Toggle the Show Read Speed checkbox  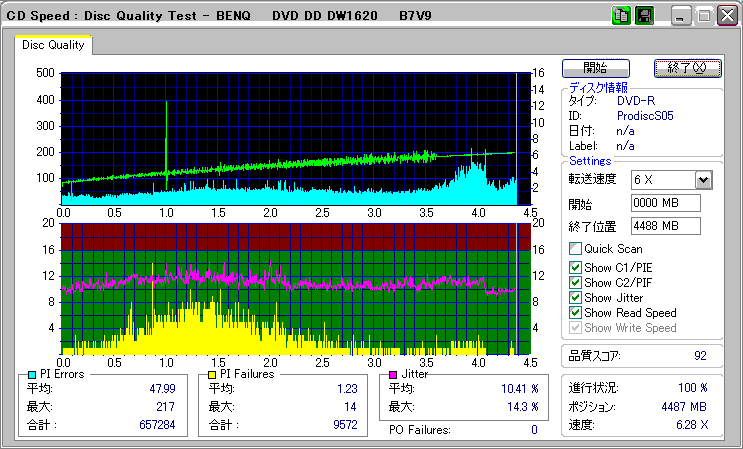575,313
